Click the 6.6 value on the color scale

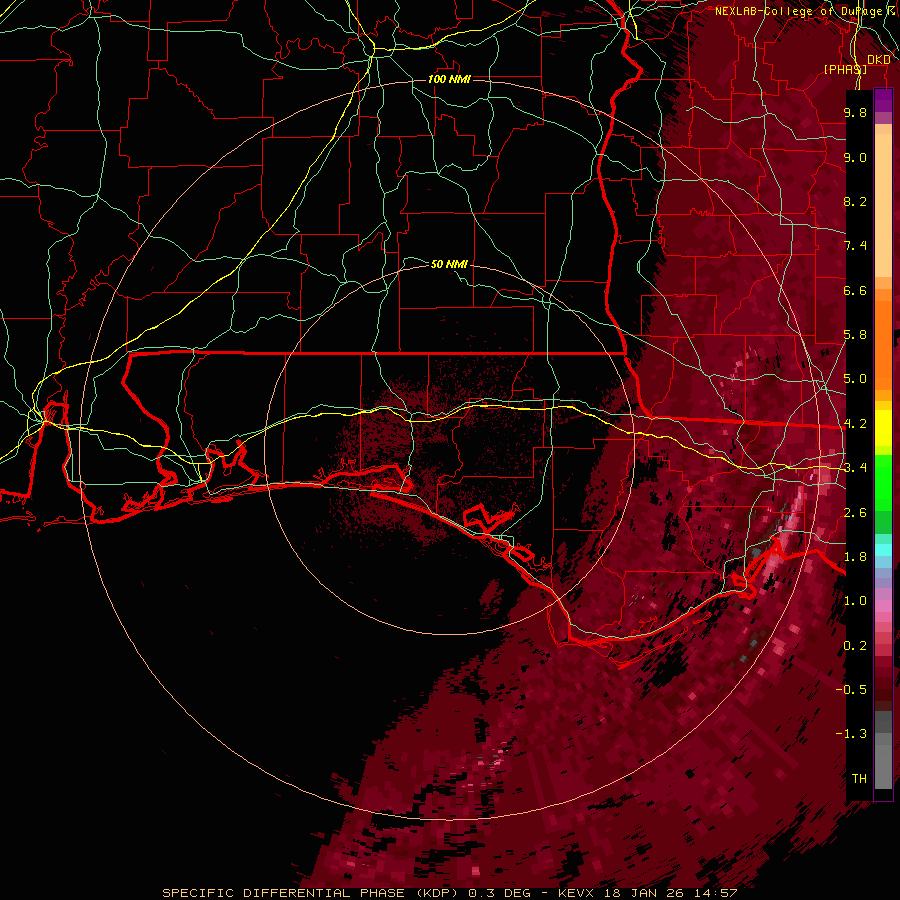[855, 290]
